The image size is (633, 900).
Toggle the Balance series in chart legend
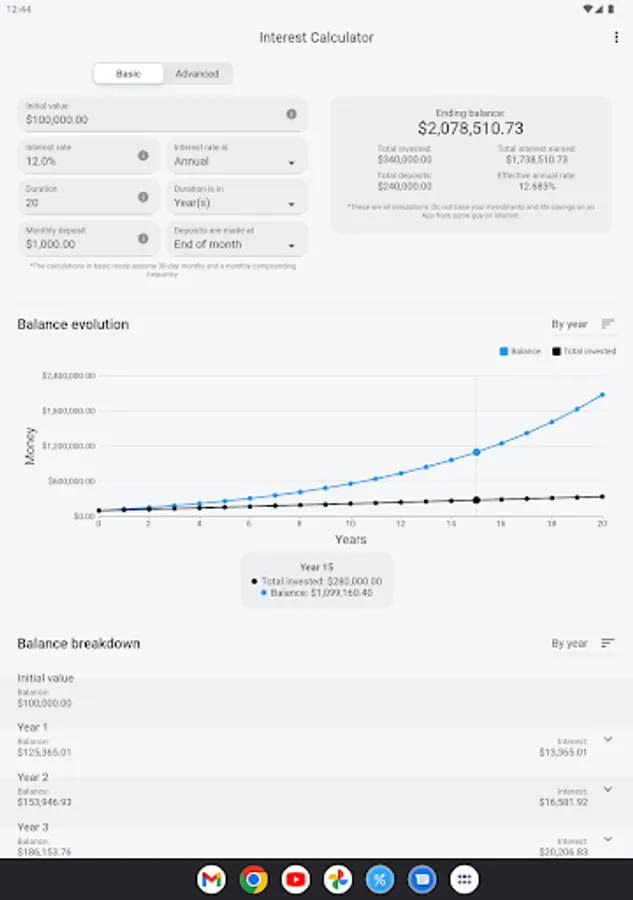pos(521,351)
